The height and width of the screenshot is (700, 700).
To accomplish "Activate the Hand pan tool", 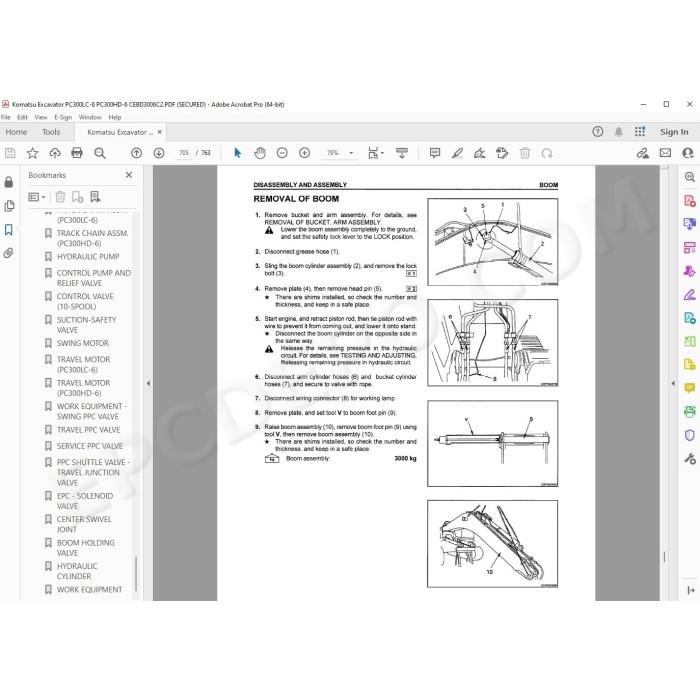I will [x=259, y=153].
